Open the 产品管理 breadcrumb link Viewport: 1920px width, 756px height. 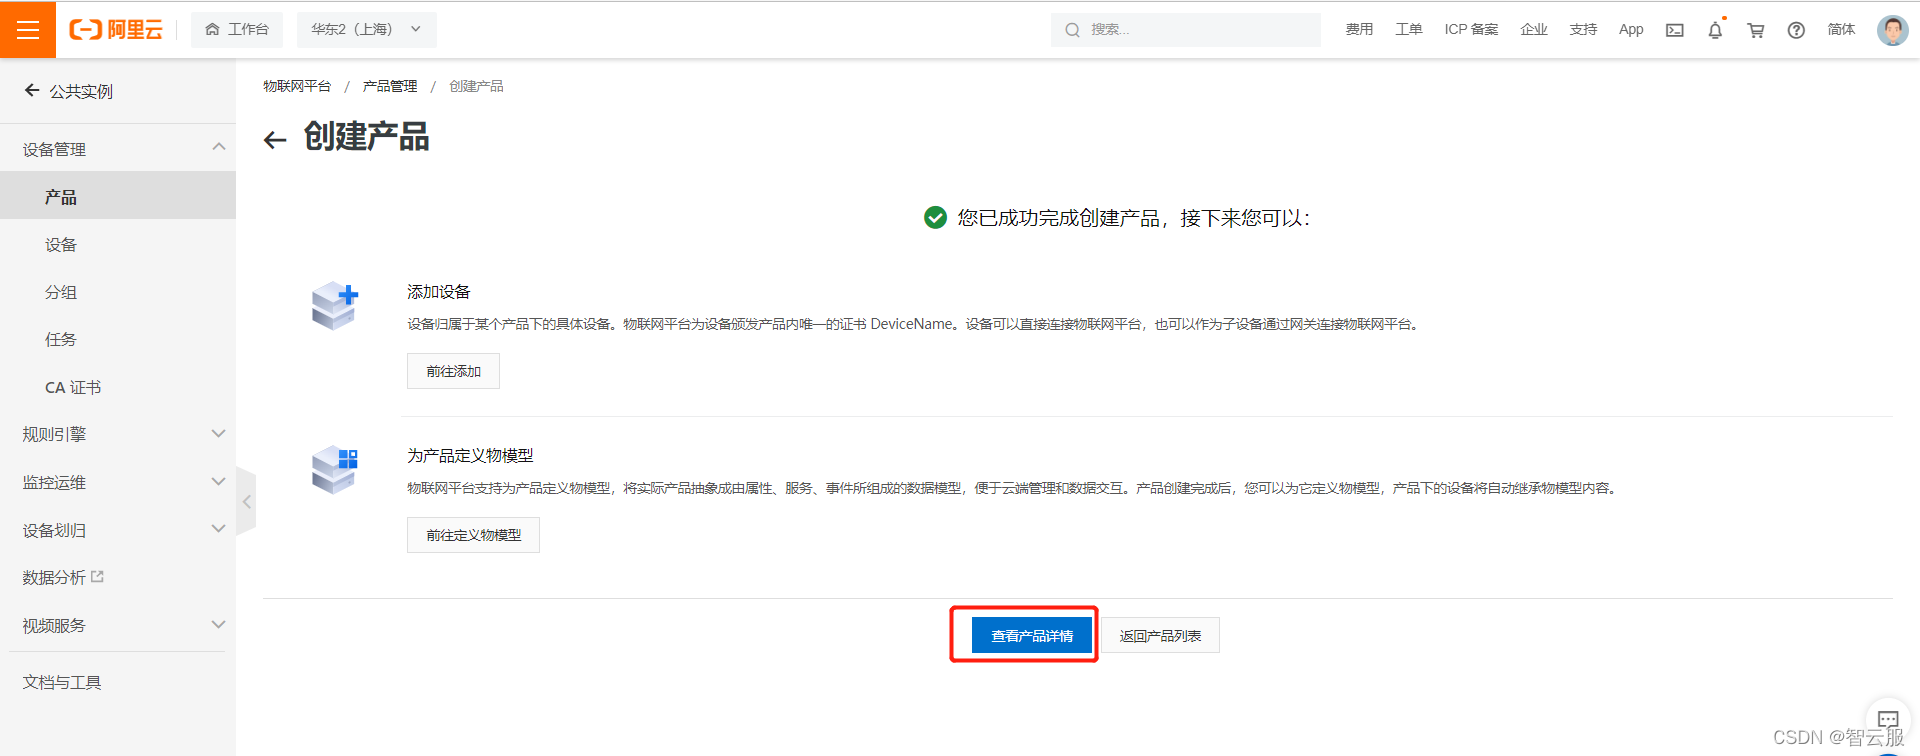pos(390,86)
